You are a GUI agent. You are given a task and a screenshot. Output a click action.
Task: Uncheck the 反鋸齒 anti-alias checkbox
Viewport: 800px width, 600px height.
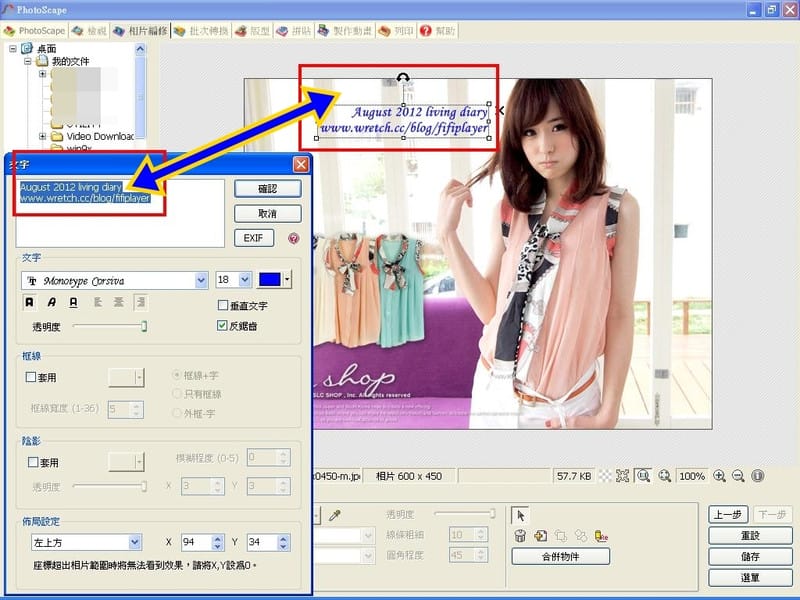click(x=223, y=326)
